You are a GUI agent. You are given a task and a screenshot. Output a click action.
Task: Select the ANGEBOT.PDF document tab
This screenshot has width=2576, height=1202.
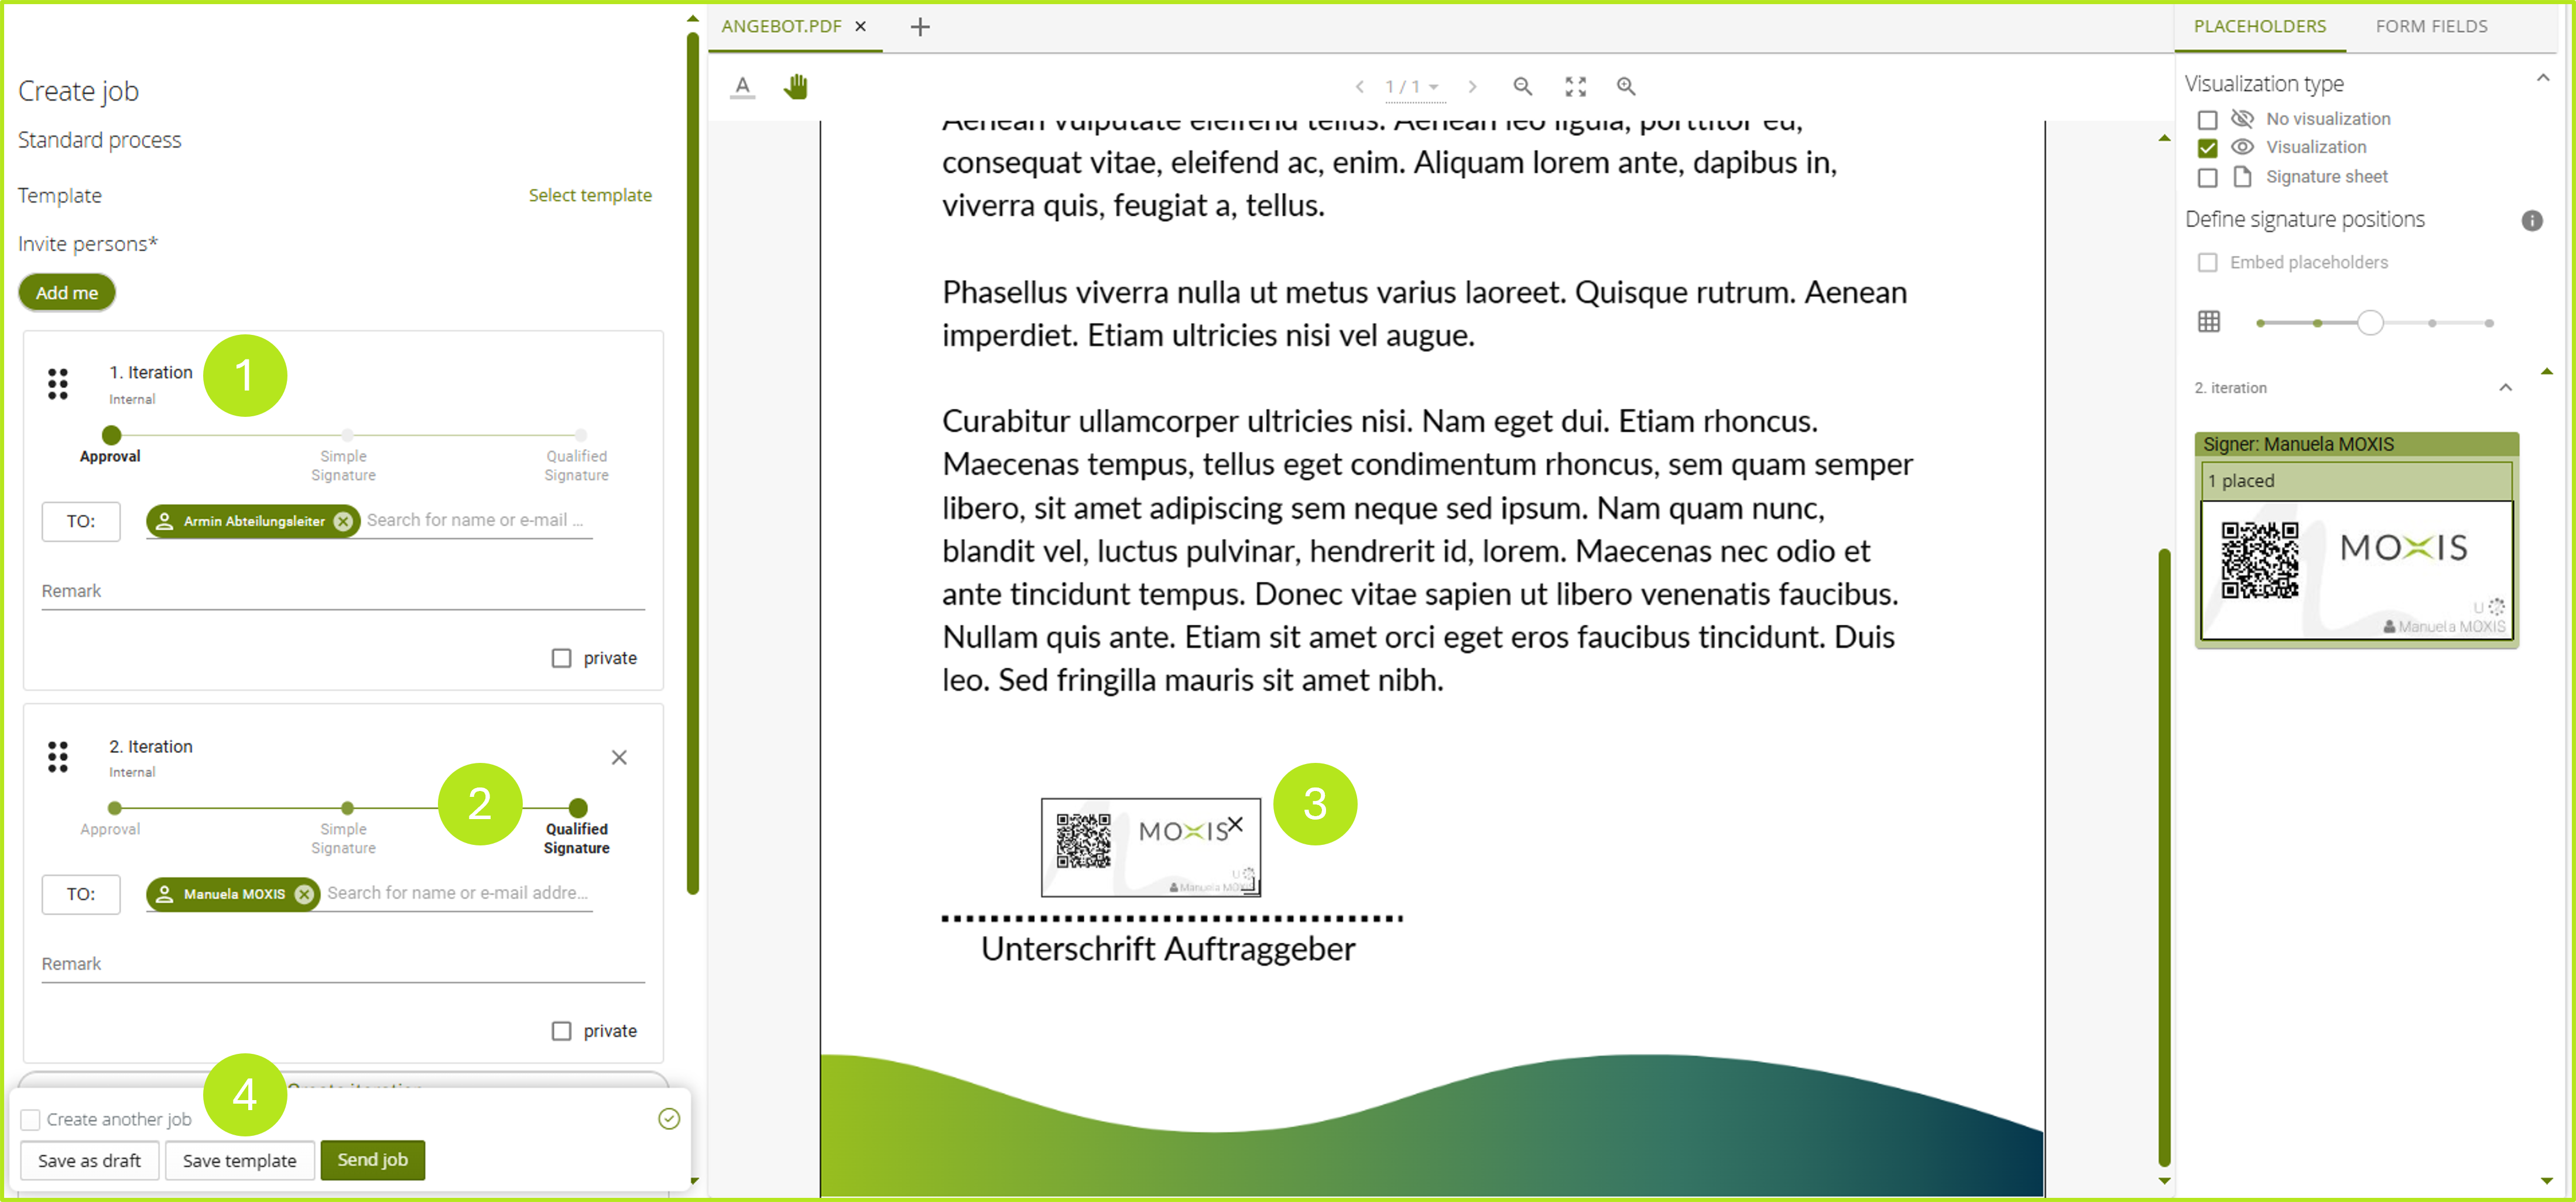(781, 27)
